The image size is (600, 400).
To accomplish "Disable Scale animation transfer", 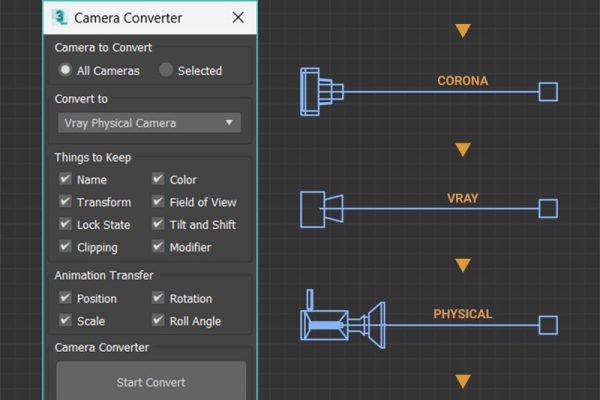I will click(x=65, y=320).
